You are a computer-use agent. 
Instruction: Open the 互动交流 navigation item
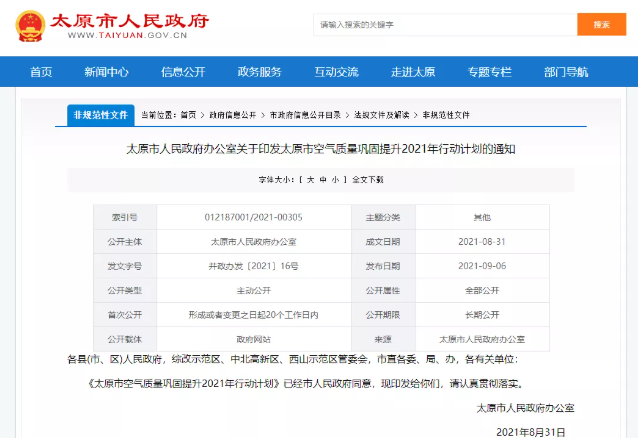click(336, 72)
